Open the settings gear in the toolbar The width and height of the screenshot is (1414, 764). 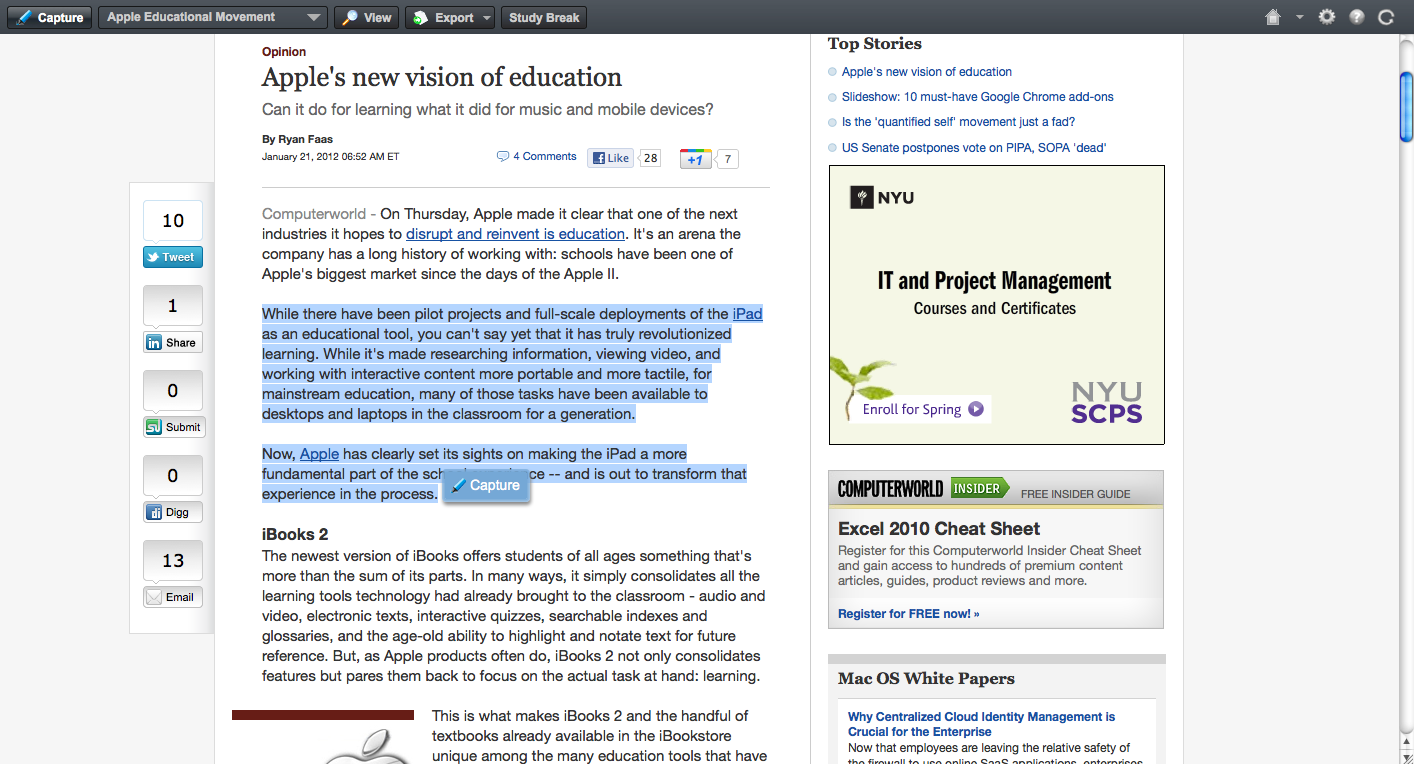pos(1327,17)
